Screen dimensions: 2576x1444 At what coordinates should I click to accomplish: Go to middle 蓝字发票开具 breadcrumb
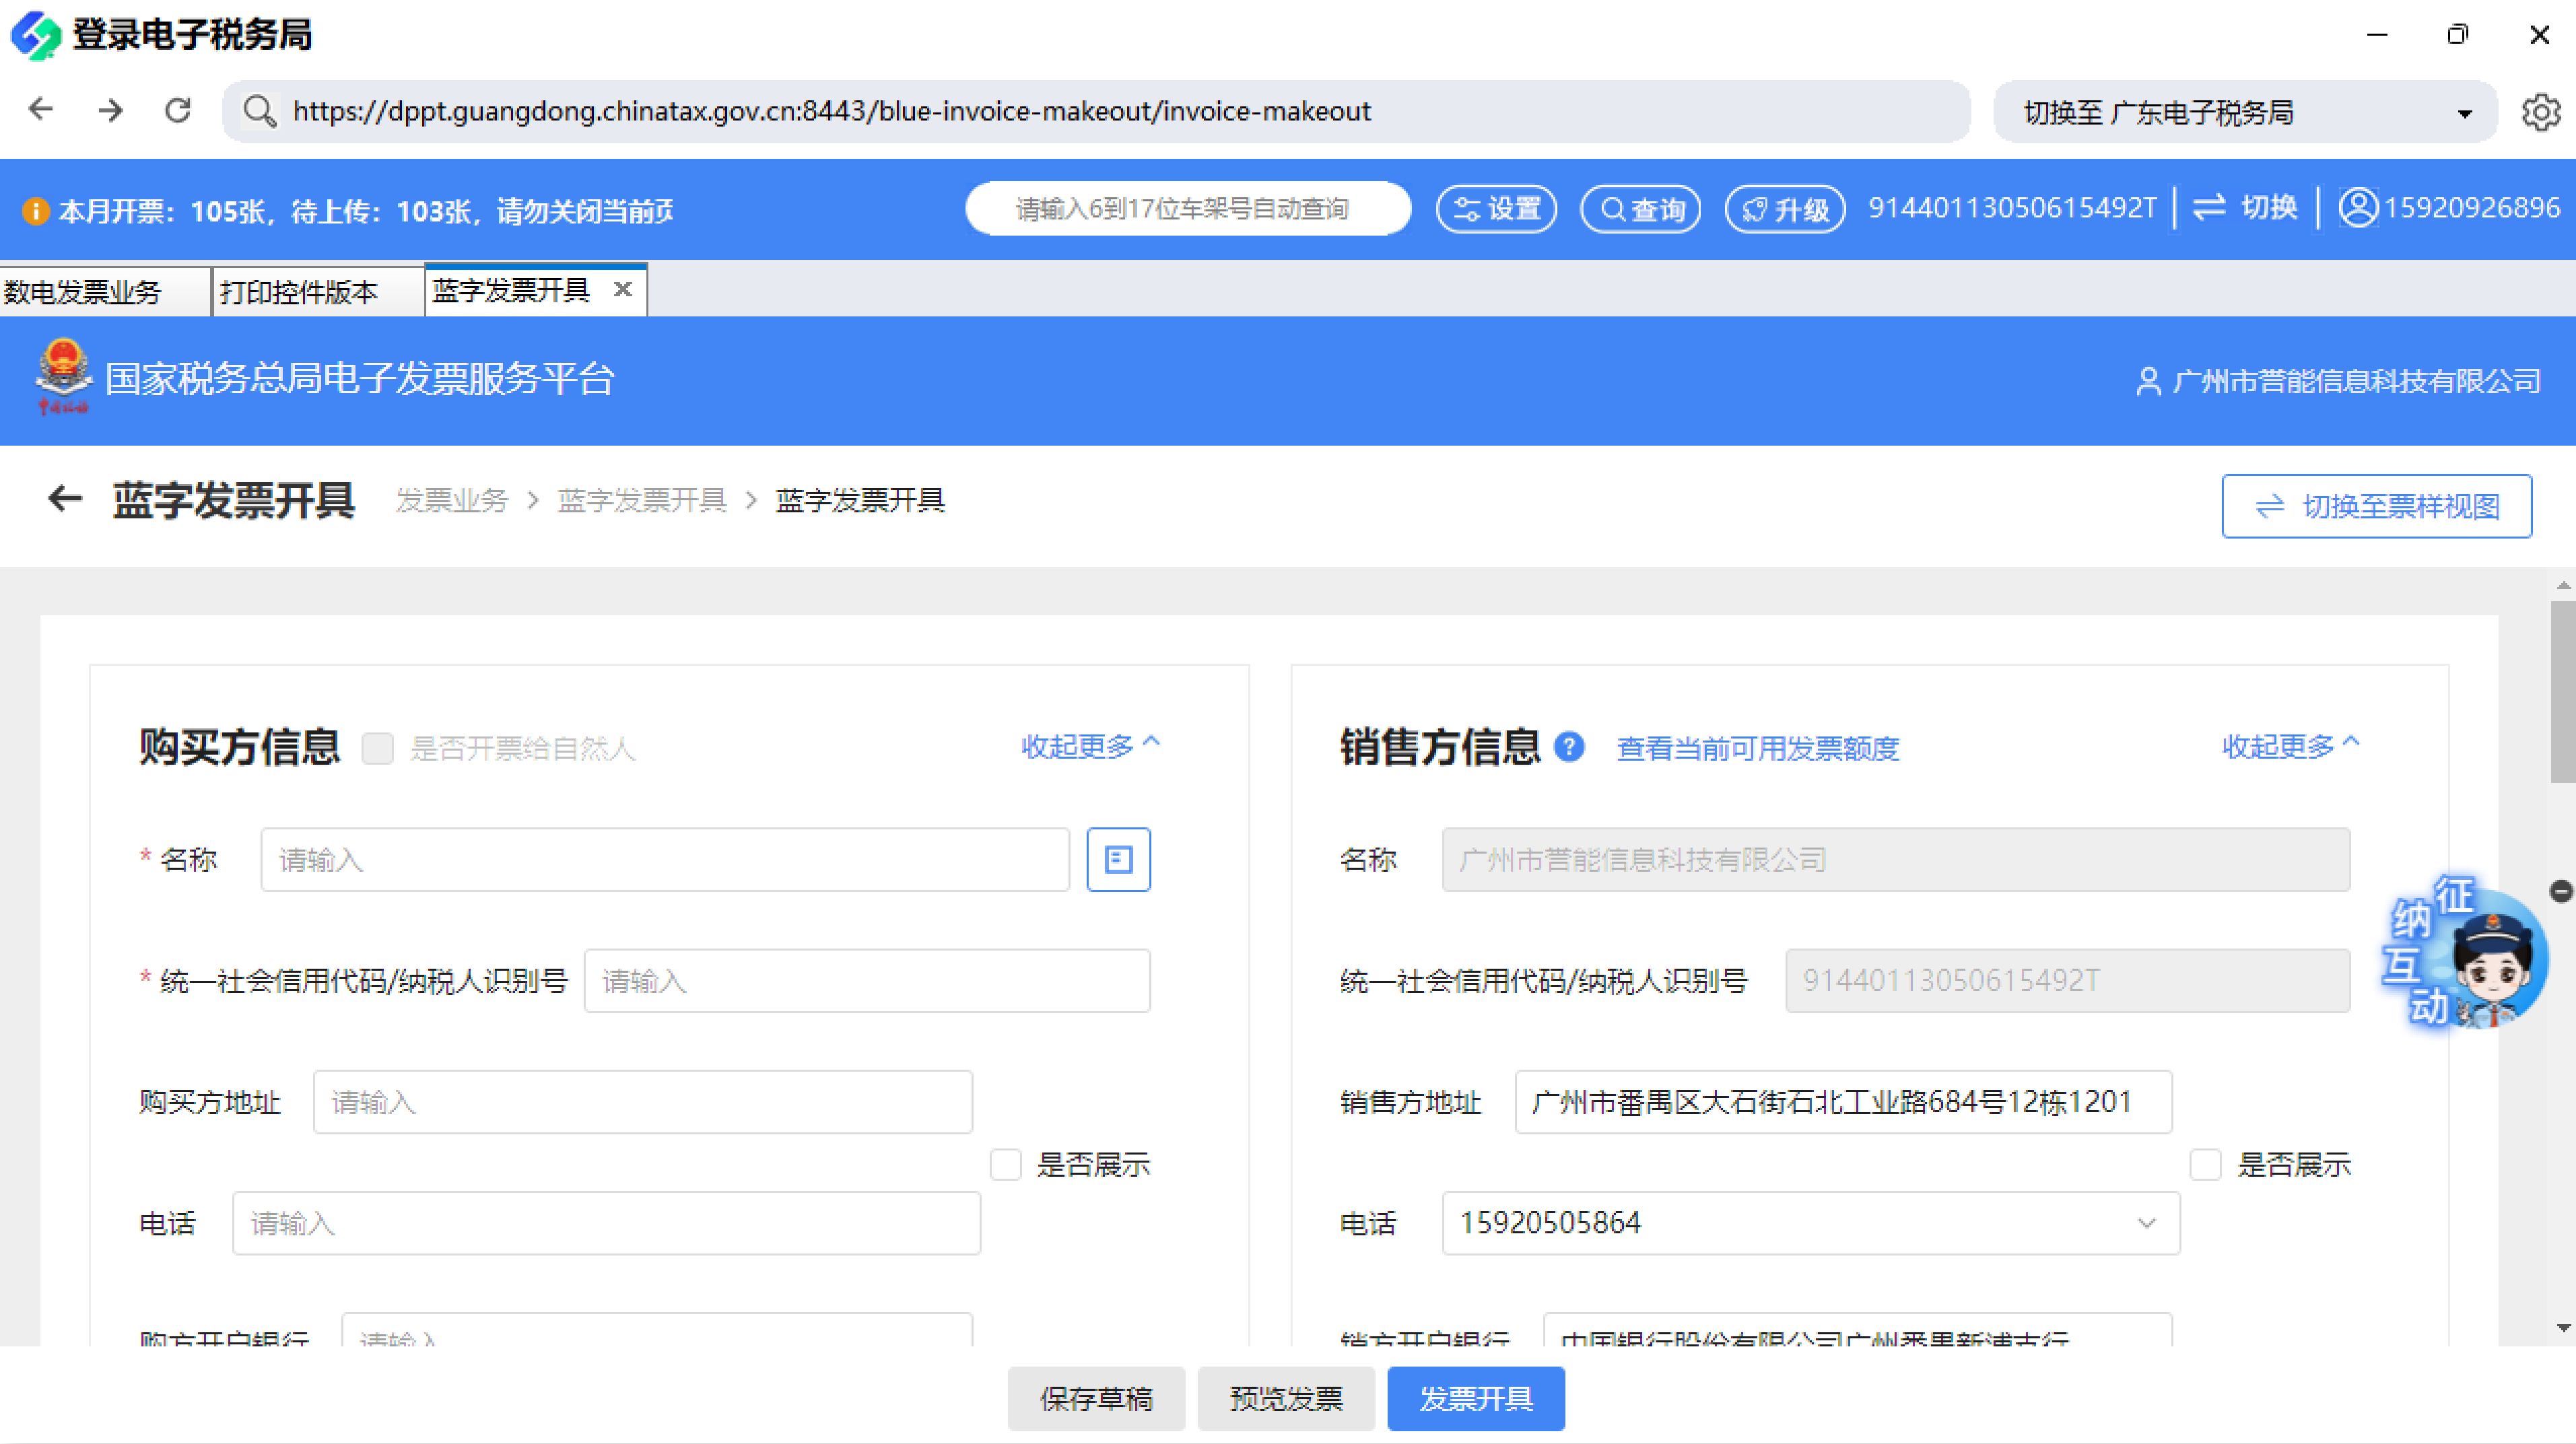(x=642, y=500)
